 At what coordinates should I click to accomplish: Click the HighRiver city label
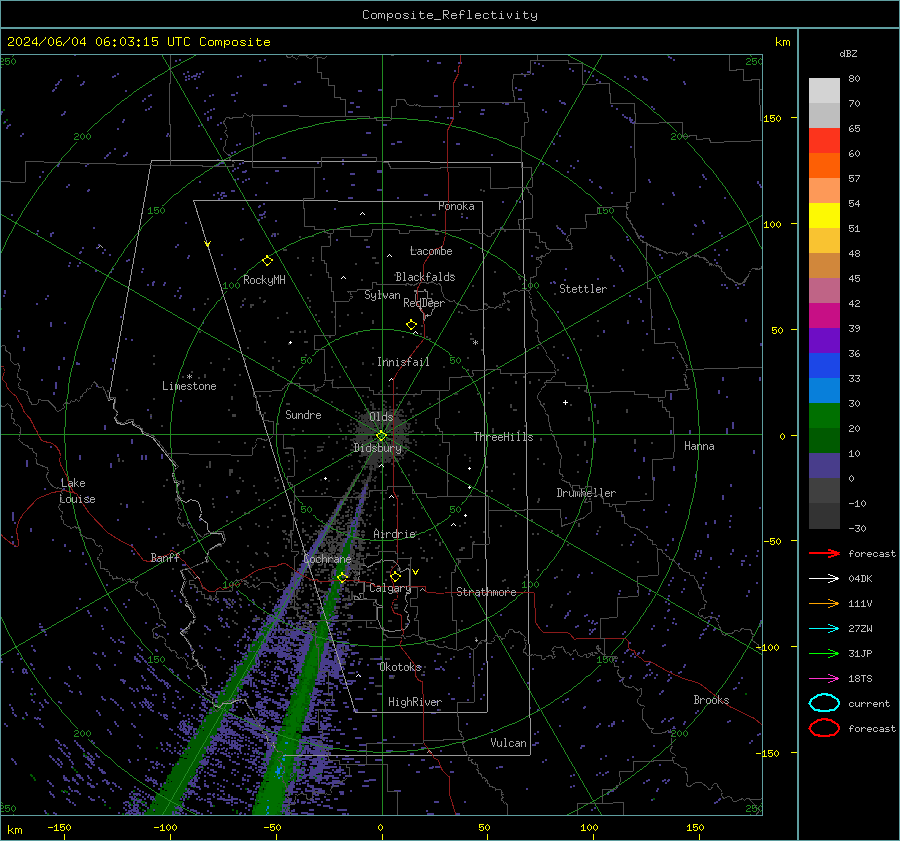click(415, 702)
